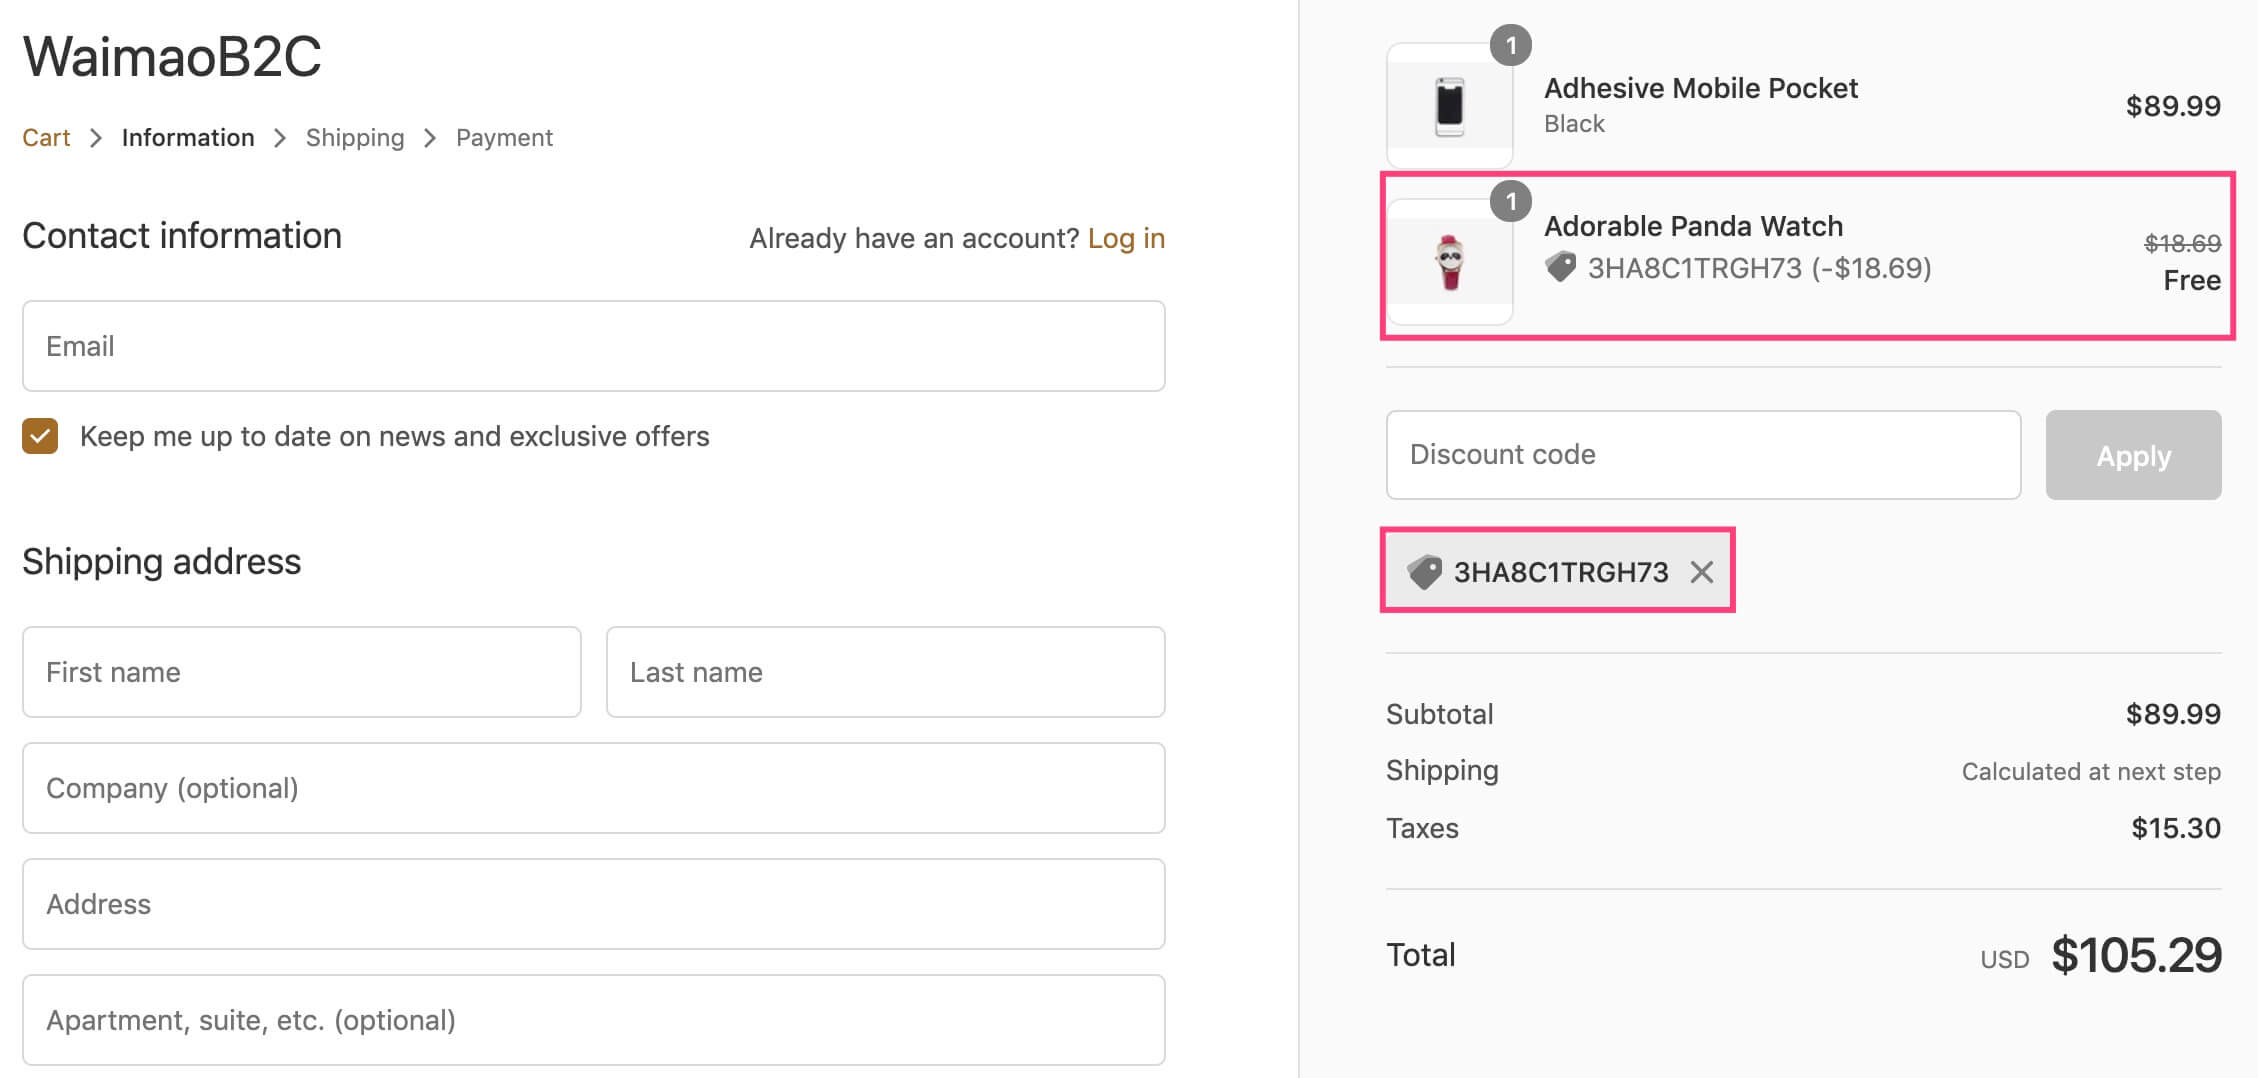
Task: Click tag icon under Adorable Panda Watch
Action: (1560, 267)
